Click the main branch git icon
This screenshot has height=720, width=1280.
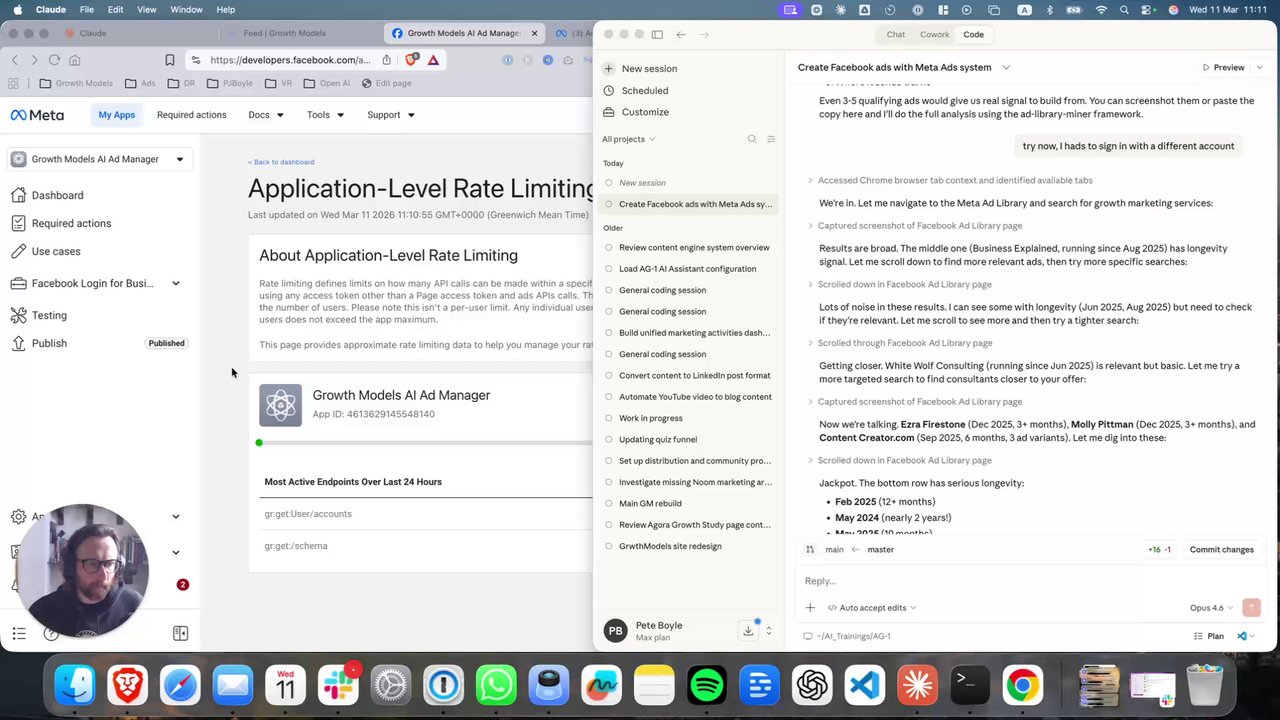(x=810, y=550)
